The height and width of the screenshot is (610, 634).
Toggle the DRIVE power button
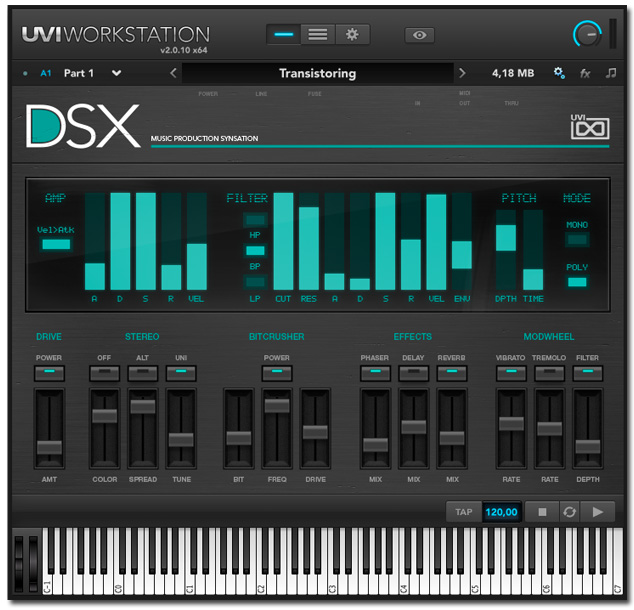click(49, 373)
